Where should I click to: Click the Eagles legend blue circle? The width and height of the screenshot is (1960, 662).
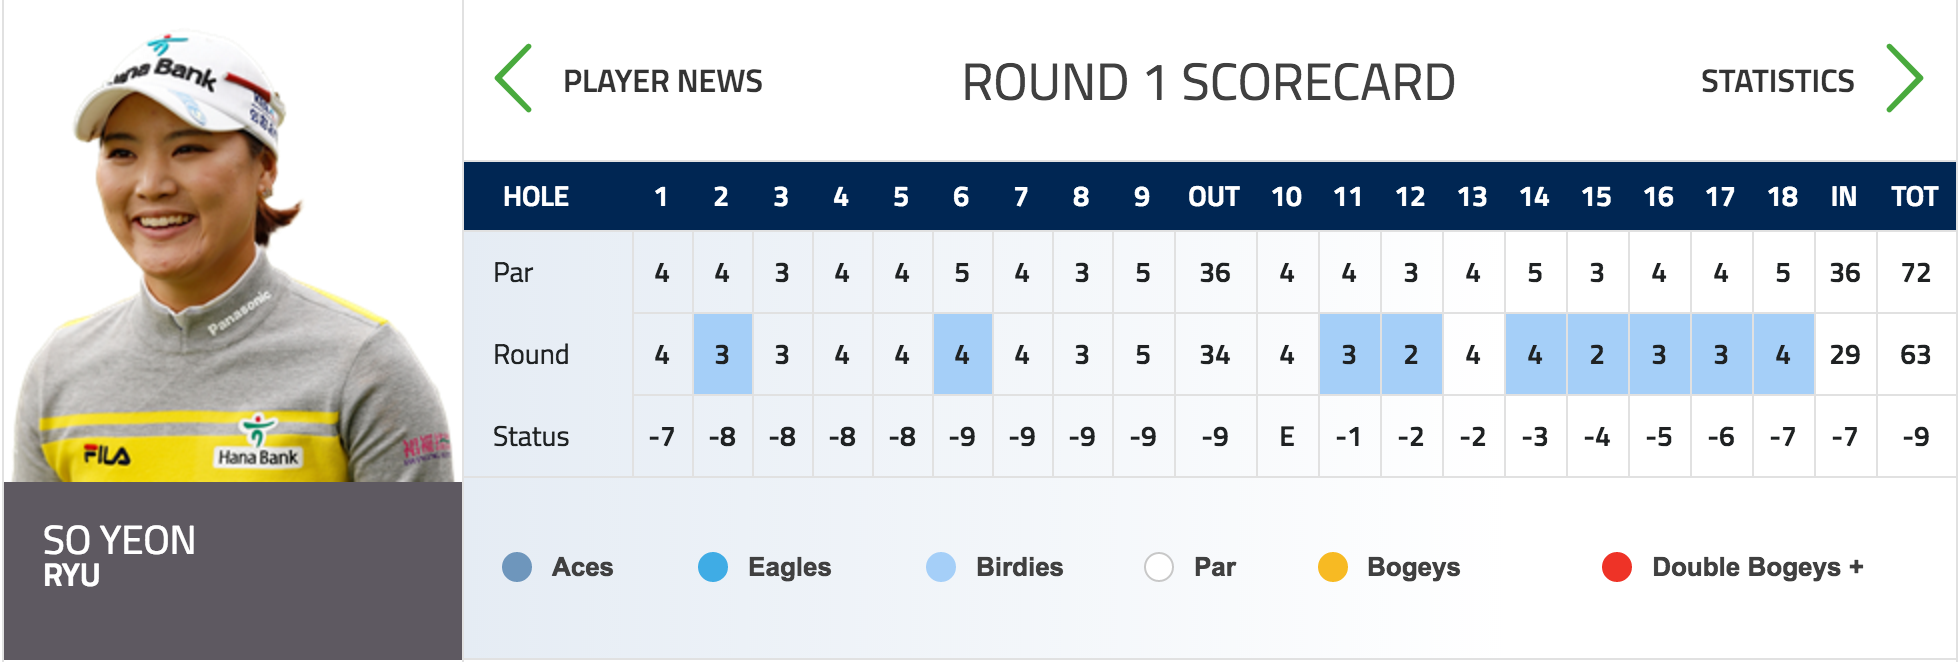tap(713, 567)
